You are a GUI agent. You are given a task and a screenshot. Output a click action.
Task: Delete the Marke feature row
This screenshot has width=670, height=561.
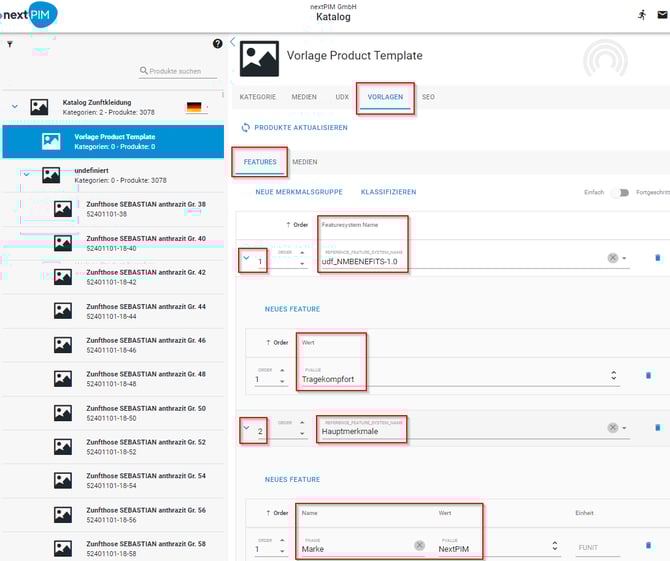pyautogui.click(x=648, y=545)
